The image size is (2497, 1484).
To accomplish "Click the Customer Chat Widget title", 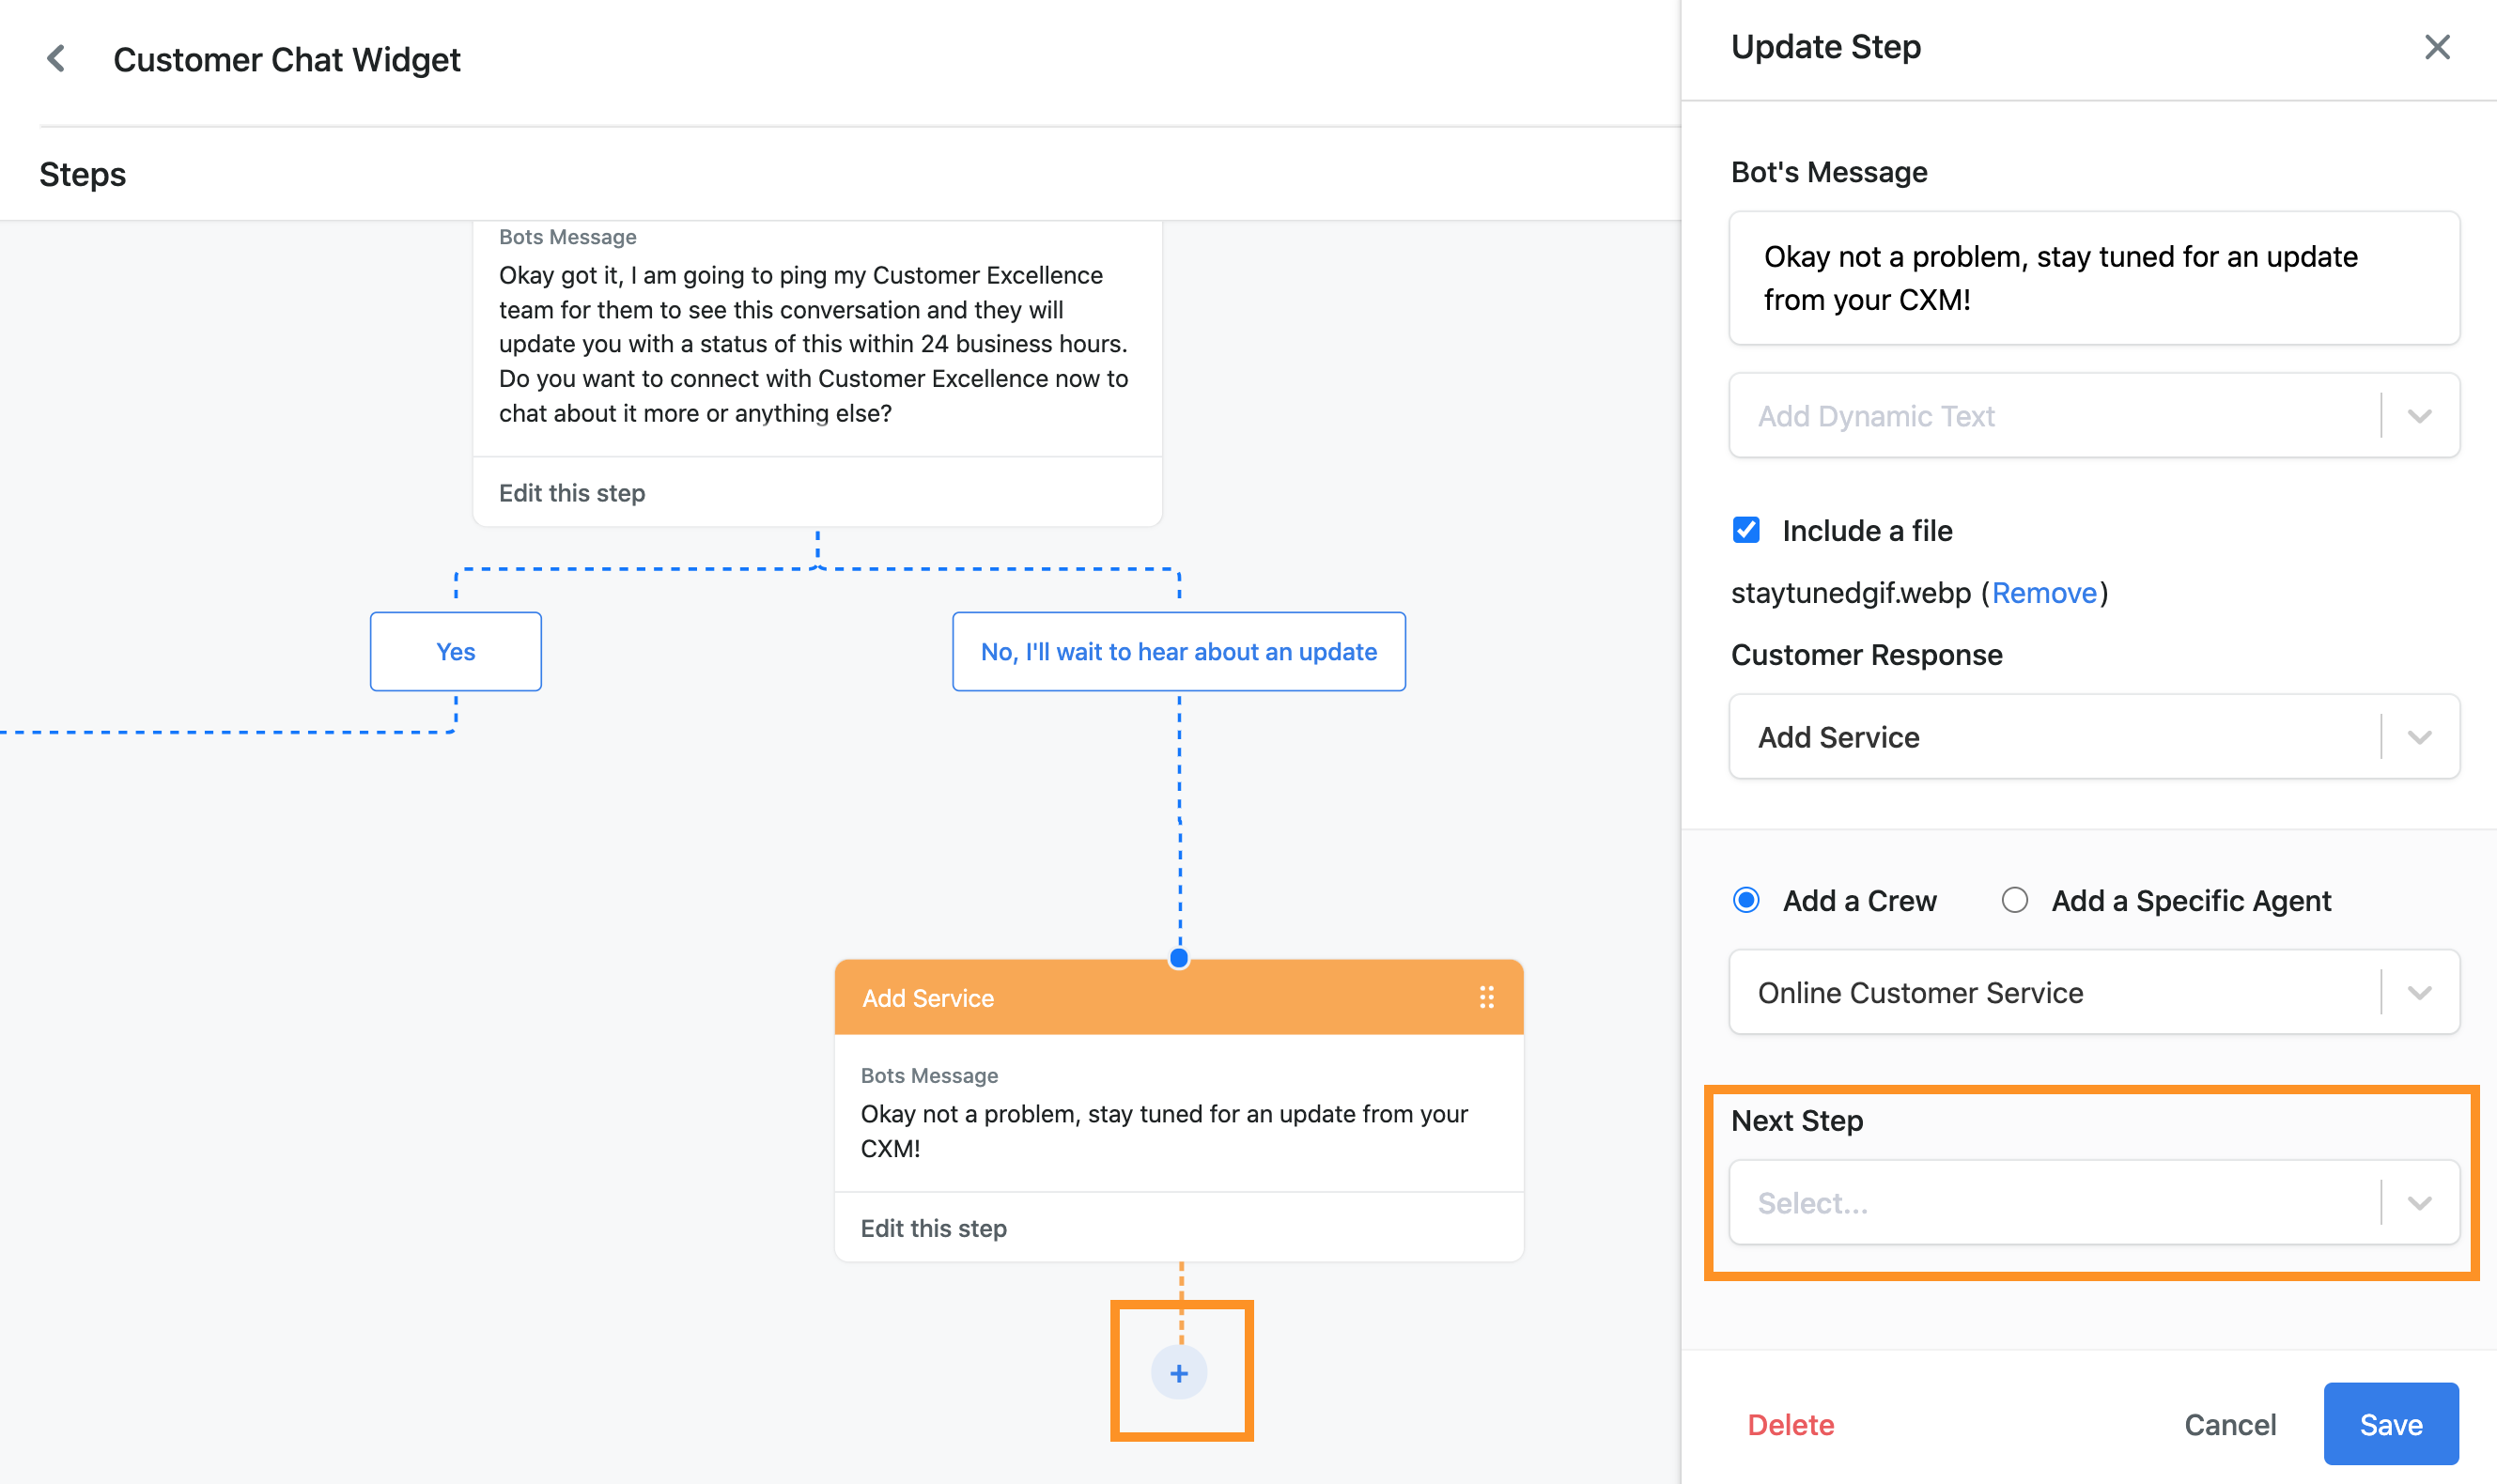I will 286,59.
